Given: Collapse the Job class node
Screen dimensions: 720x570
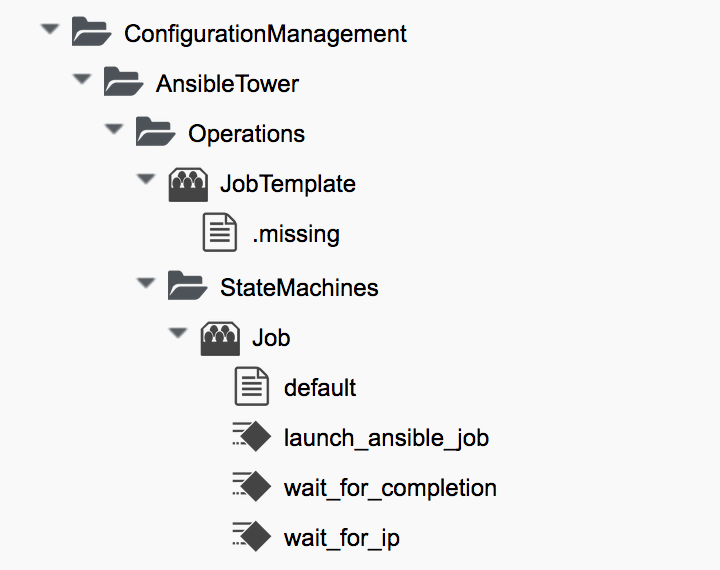Looking at the screenshot, I should [178, 334].
